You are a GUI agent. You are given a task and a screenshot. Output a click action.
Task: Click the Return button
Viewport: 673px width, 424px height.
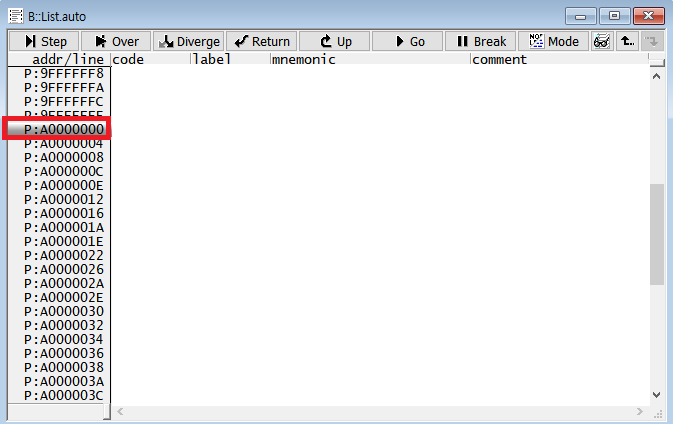tap(262, 41)
